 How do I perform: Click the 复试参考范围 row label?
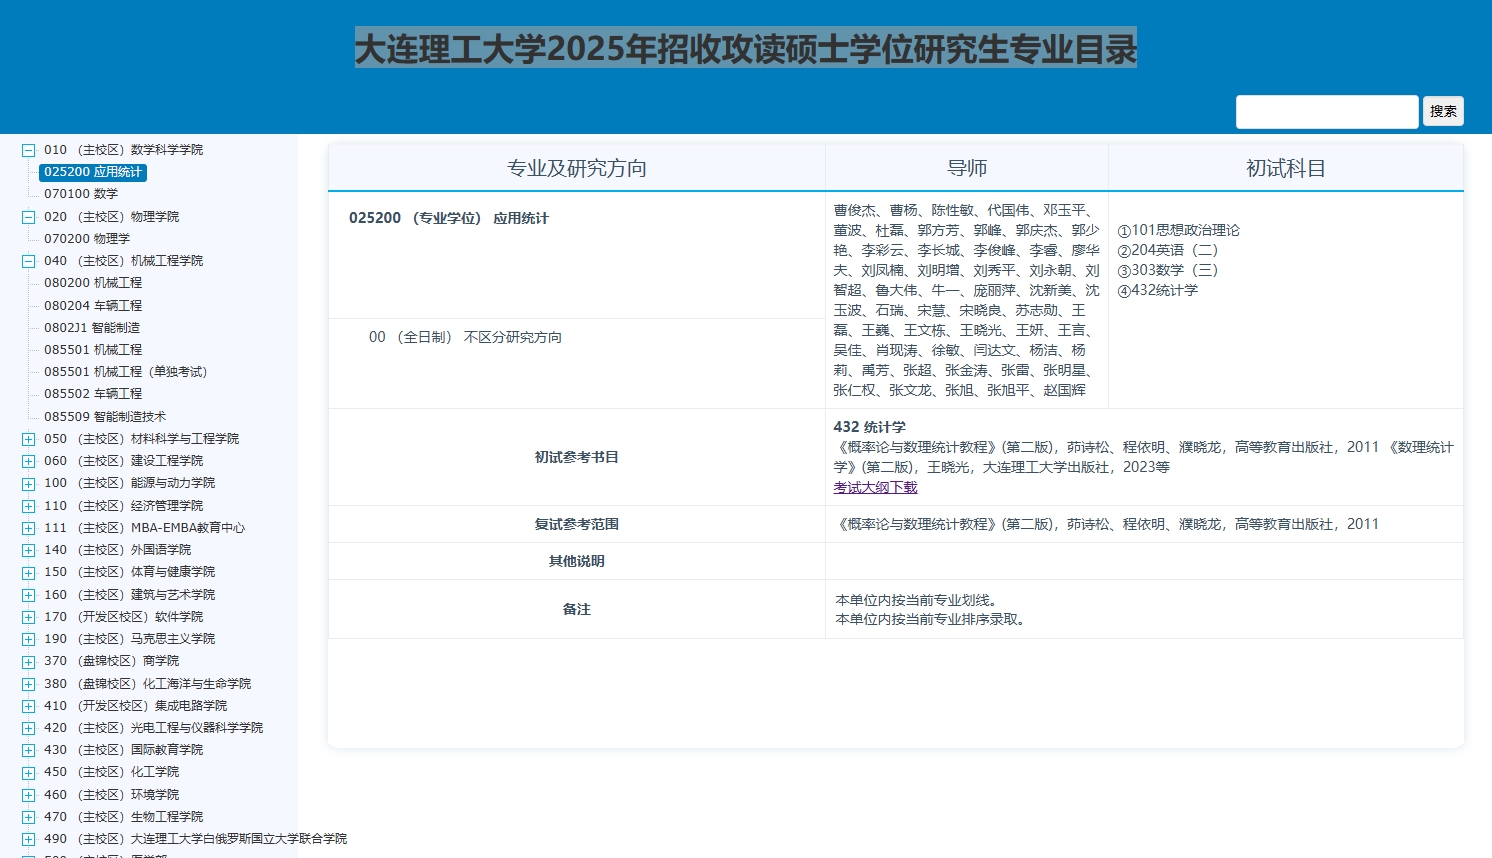pos(576,524)
